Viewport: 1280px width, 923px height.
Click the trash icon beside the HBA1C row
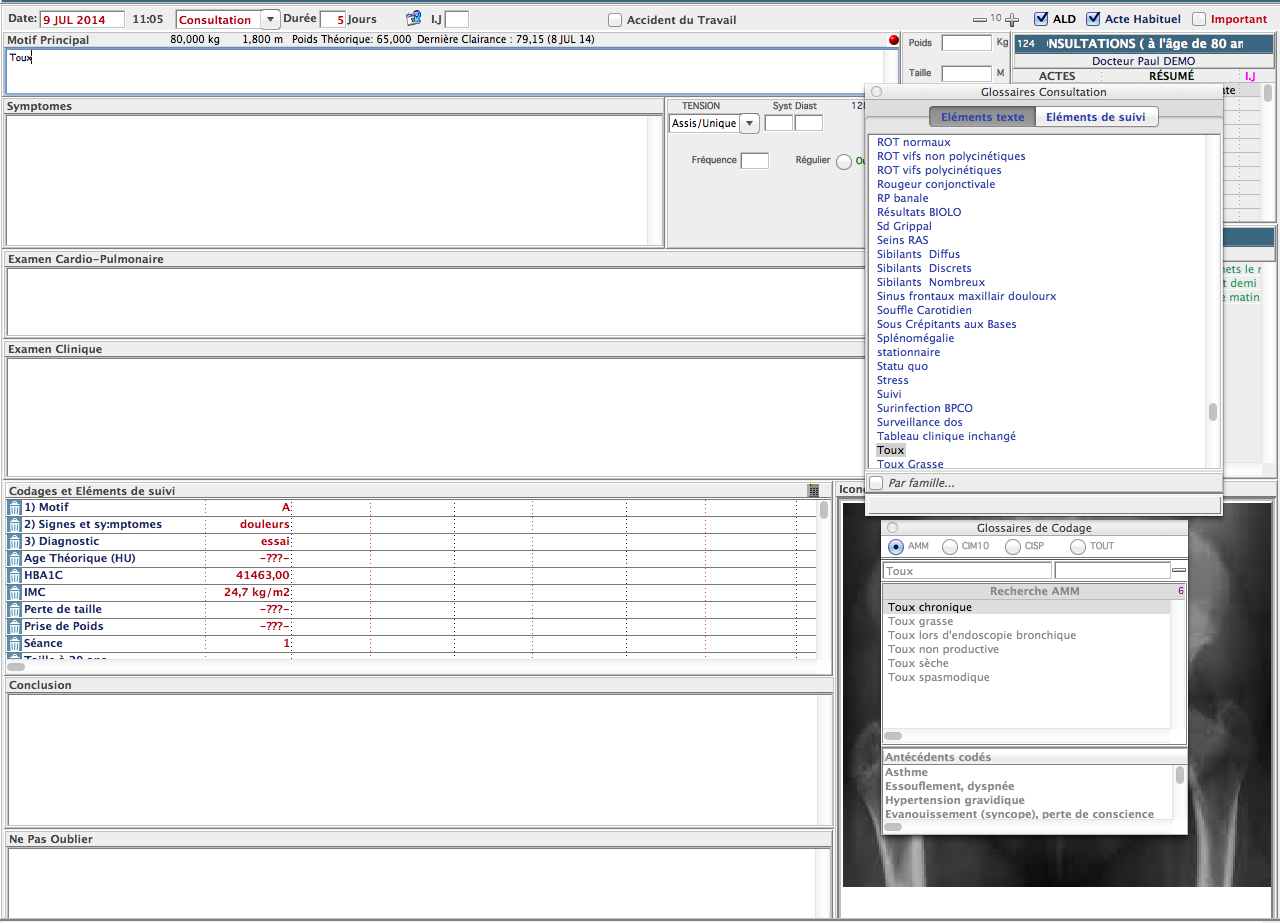14,576
